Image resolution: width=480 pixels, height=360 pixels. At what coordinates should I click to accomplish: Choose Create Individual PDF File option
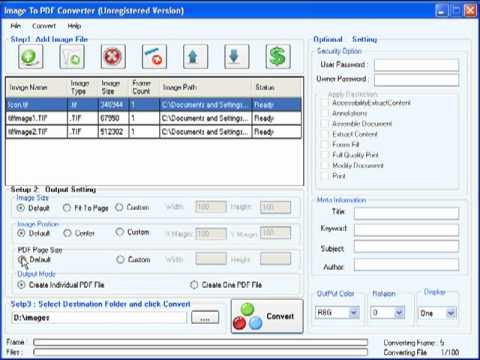[21, 285]
